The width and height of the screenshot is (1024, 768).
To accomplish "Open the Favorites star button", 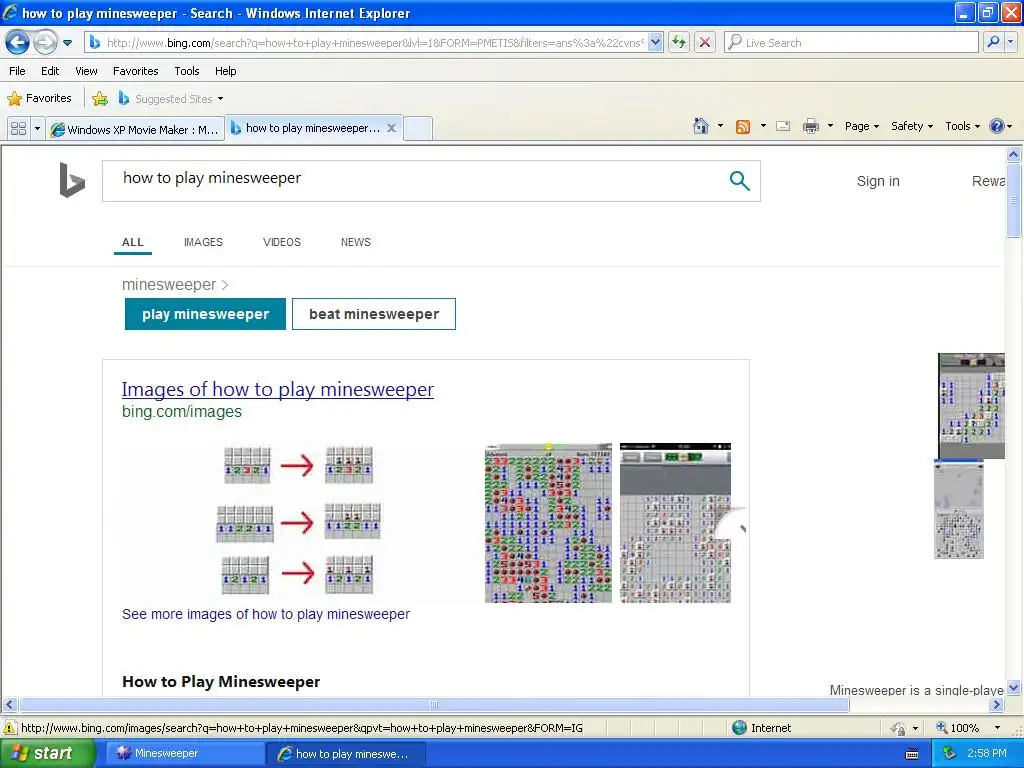I will pyautogui.click(x=40, y=99).
